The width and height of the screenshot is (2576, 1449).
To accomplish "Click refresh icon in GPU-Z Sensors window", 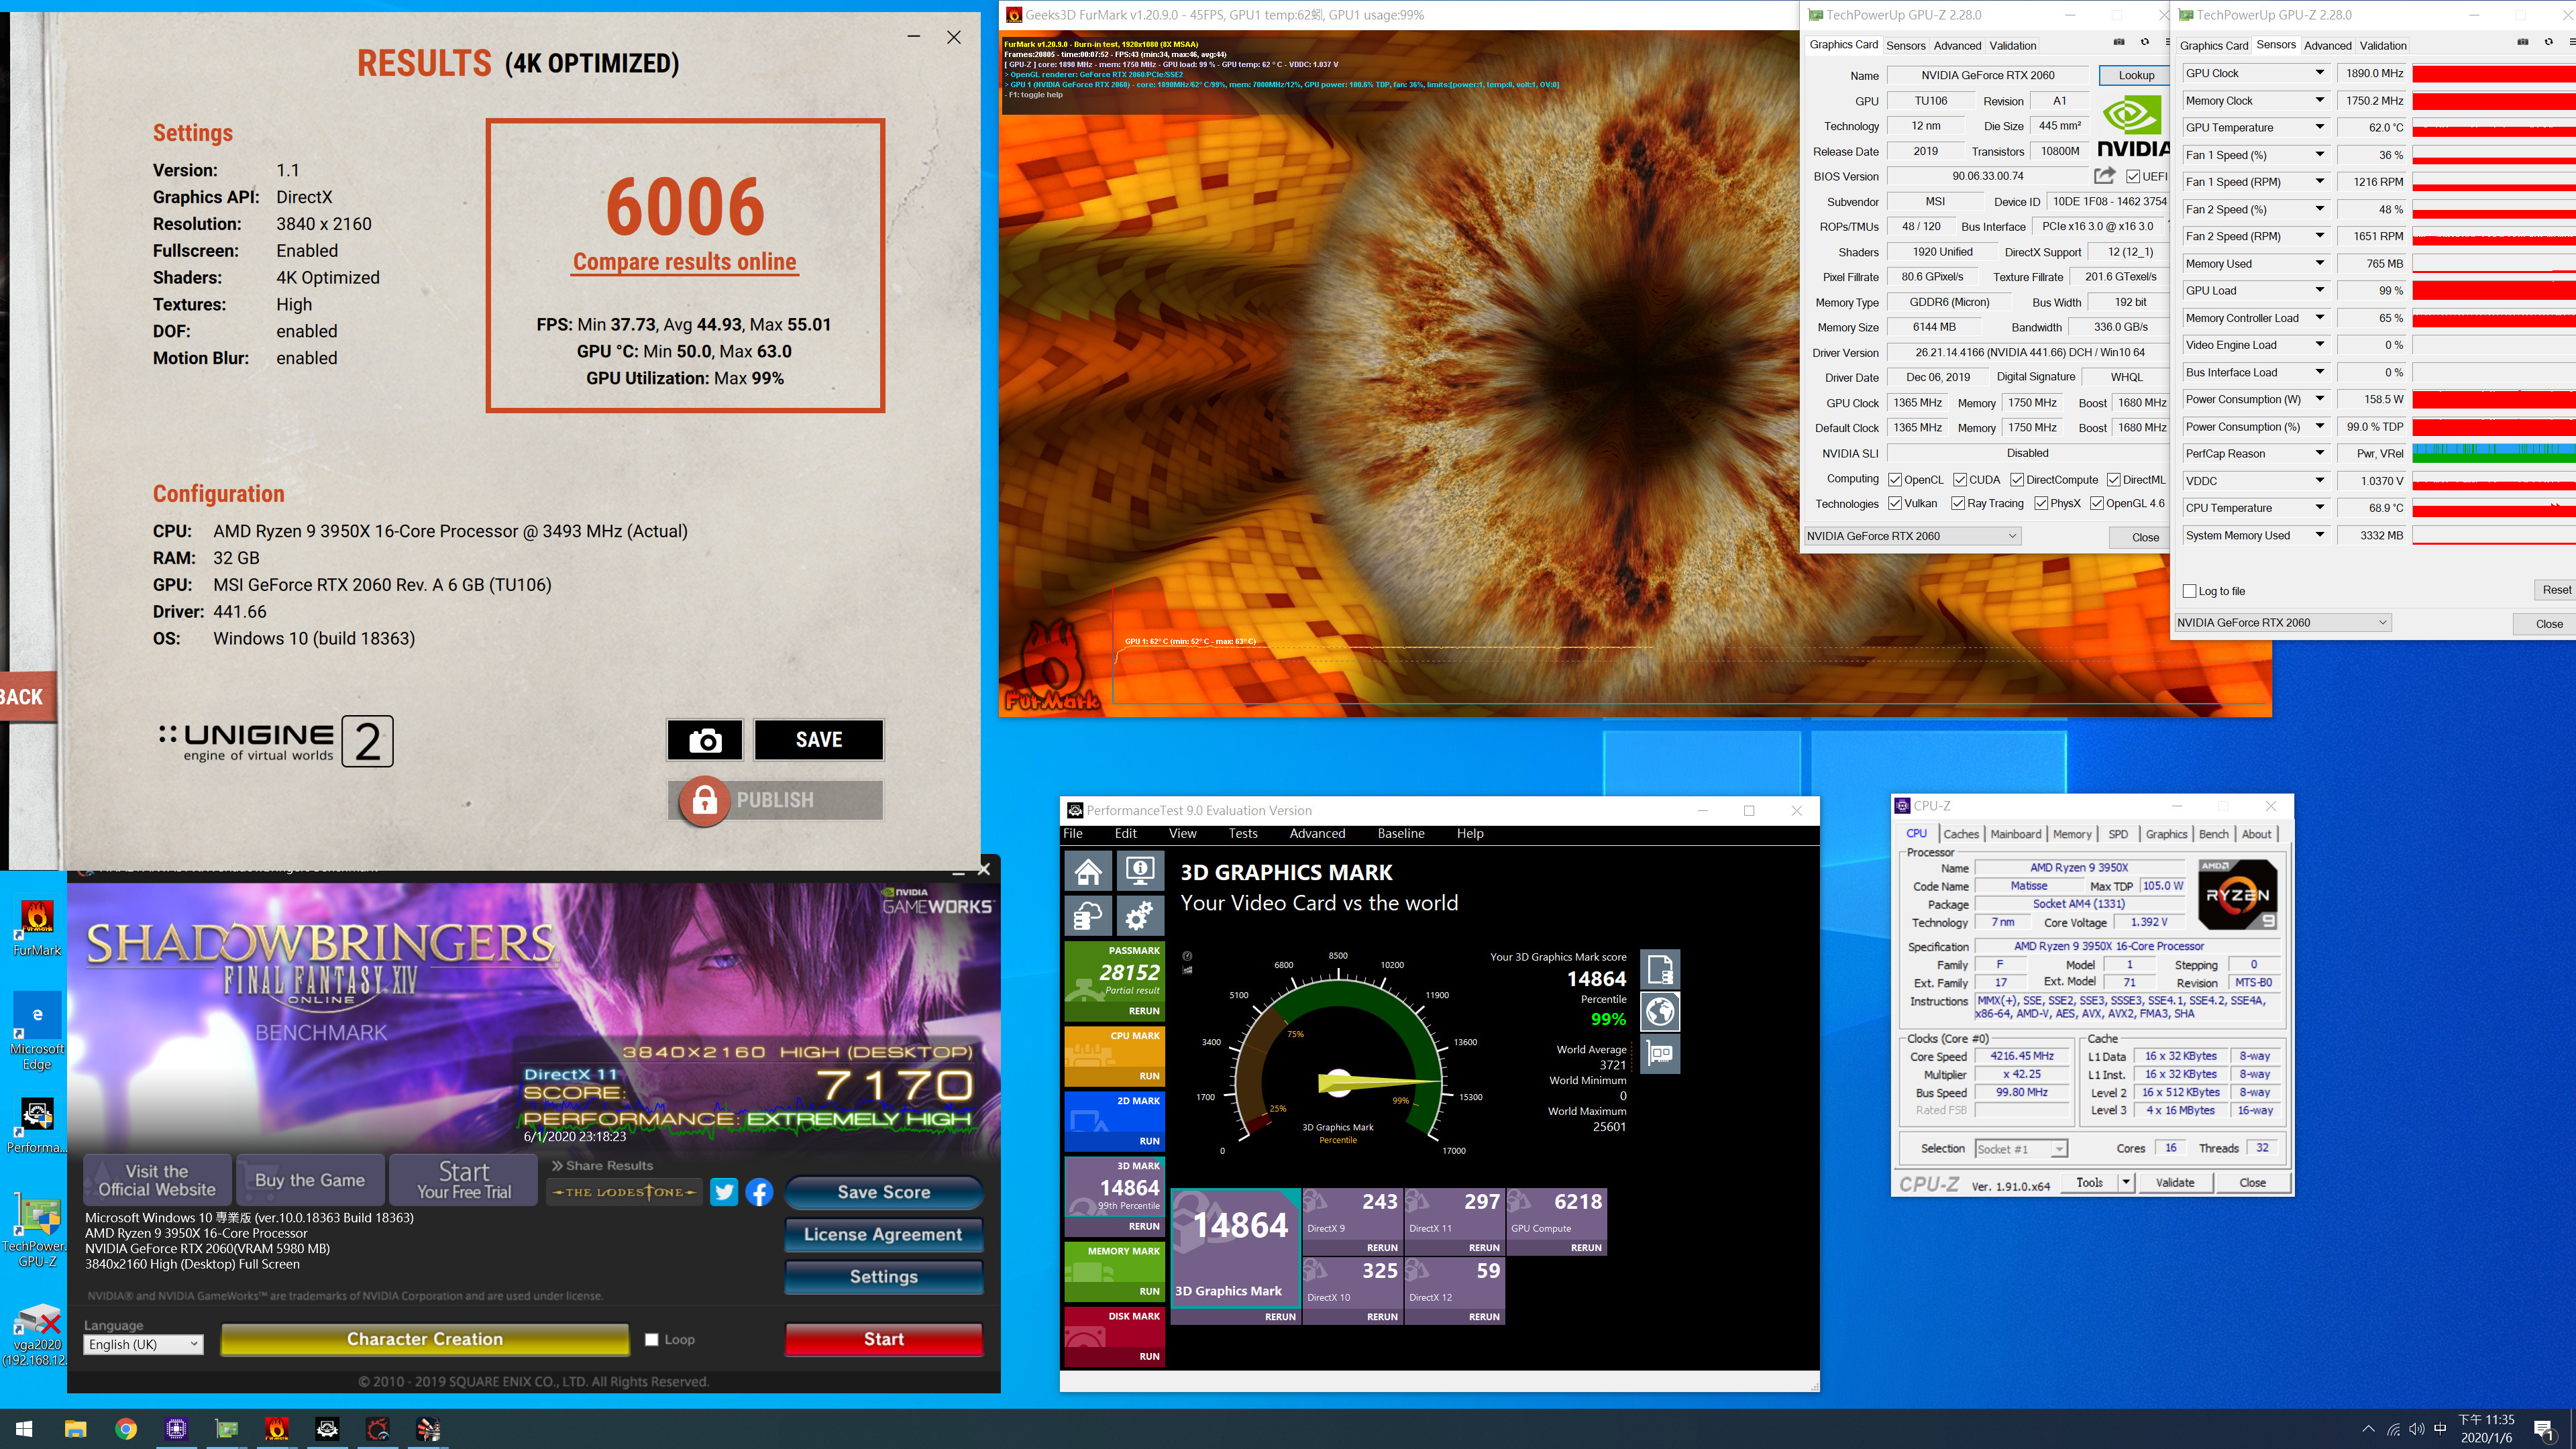I will point(2548,42).
